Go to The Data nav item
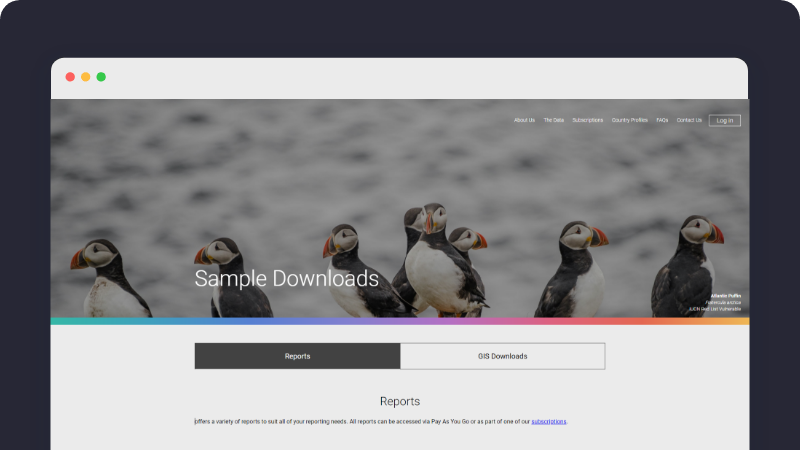The width and height of the screenshot is (800, 450). click(x=554, y=120)
